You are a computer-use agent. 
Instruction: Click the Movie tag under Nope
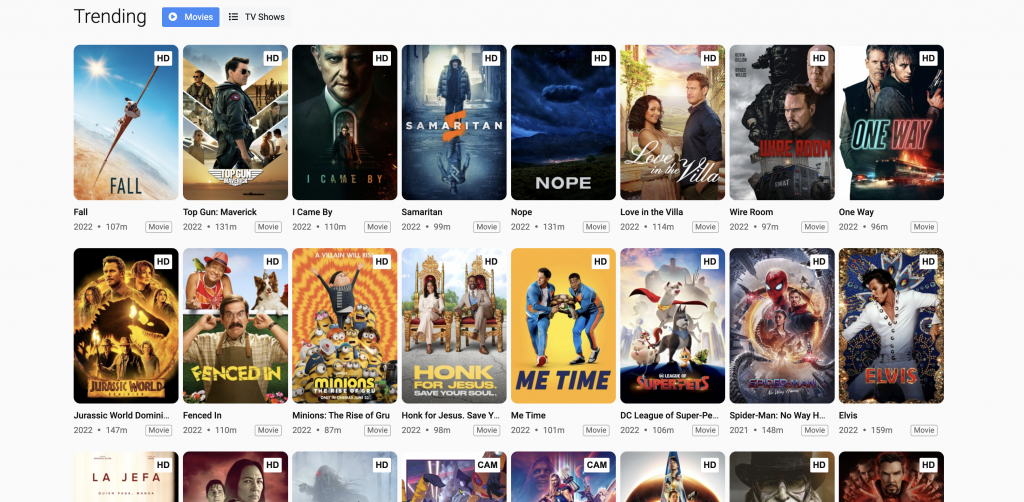[x=596, y=227]
